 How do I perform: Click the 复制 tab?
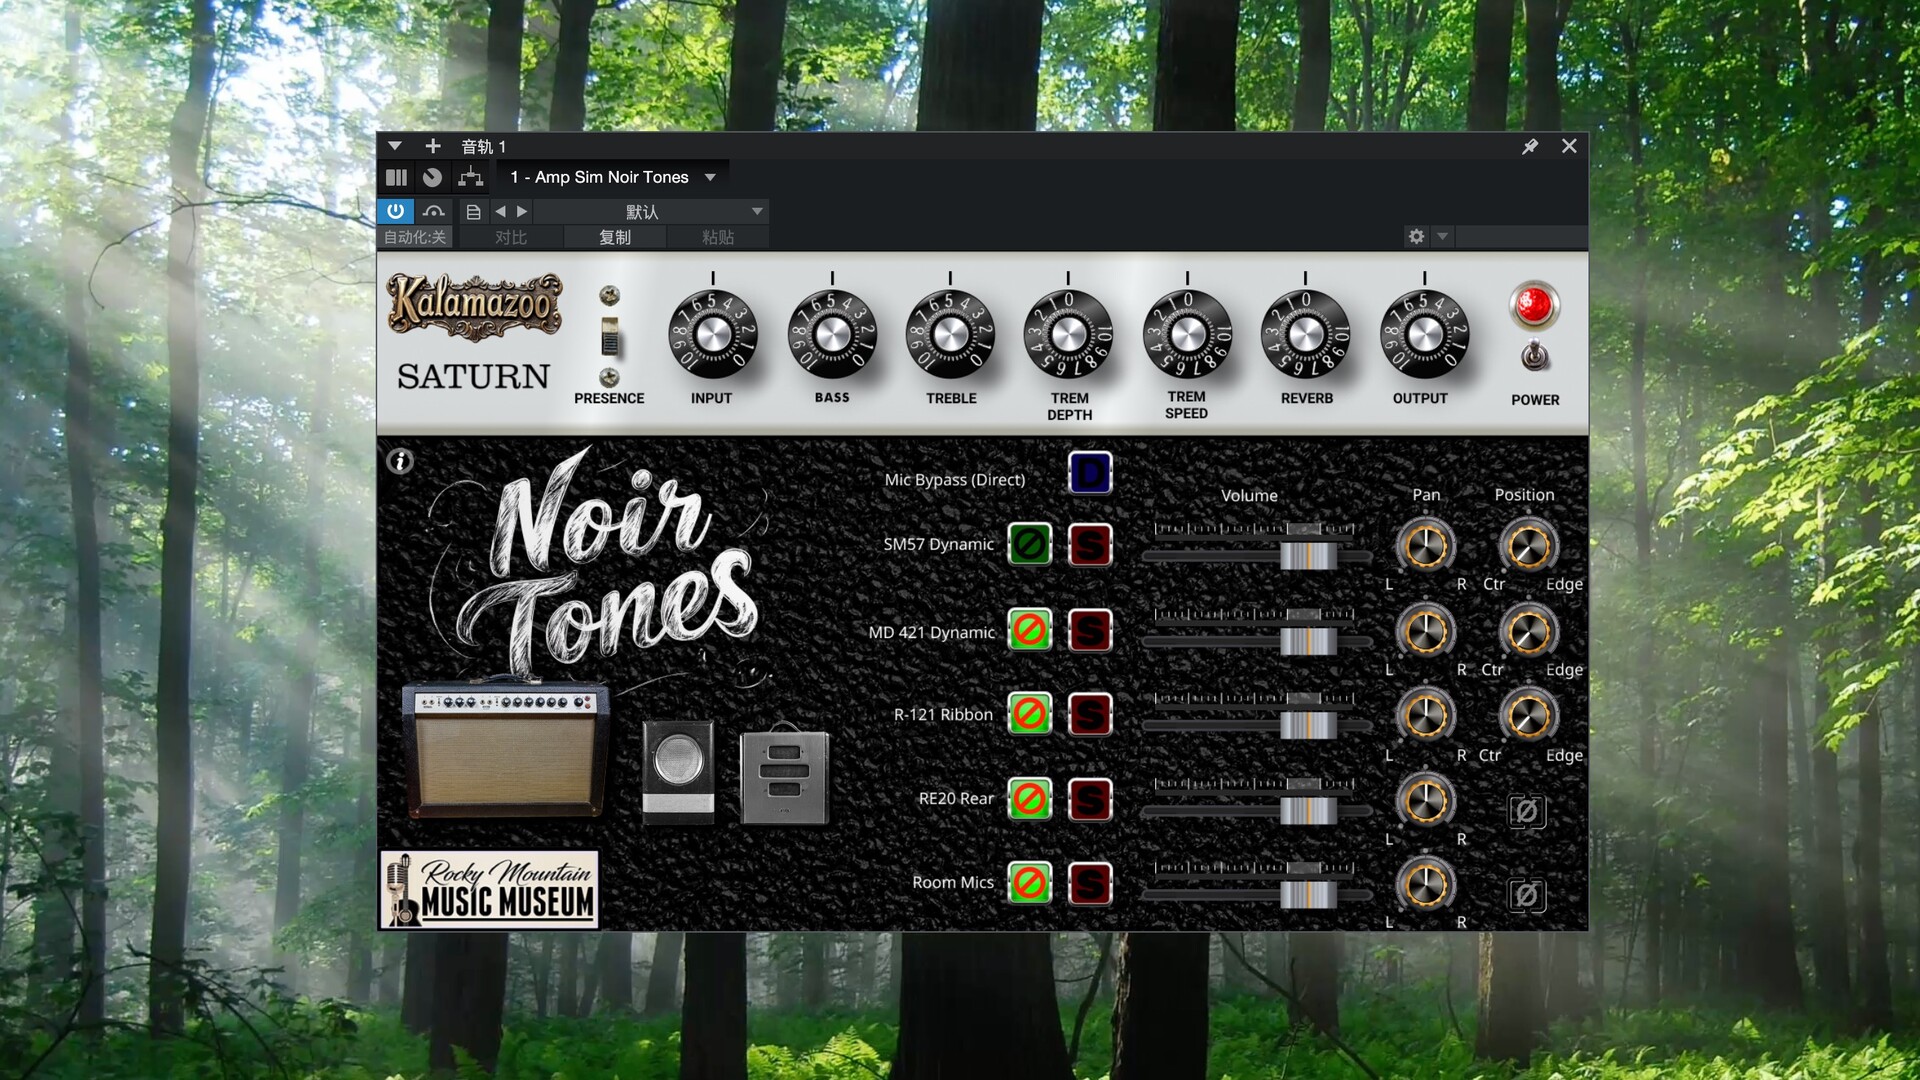pos(615,237)
